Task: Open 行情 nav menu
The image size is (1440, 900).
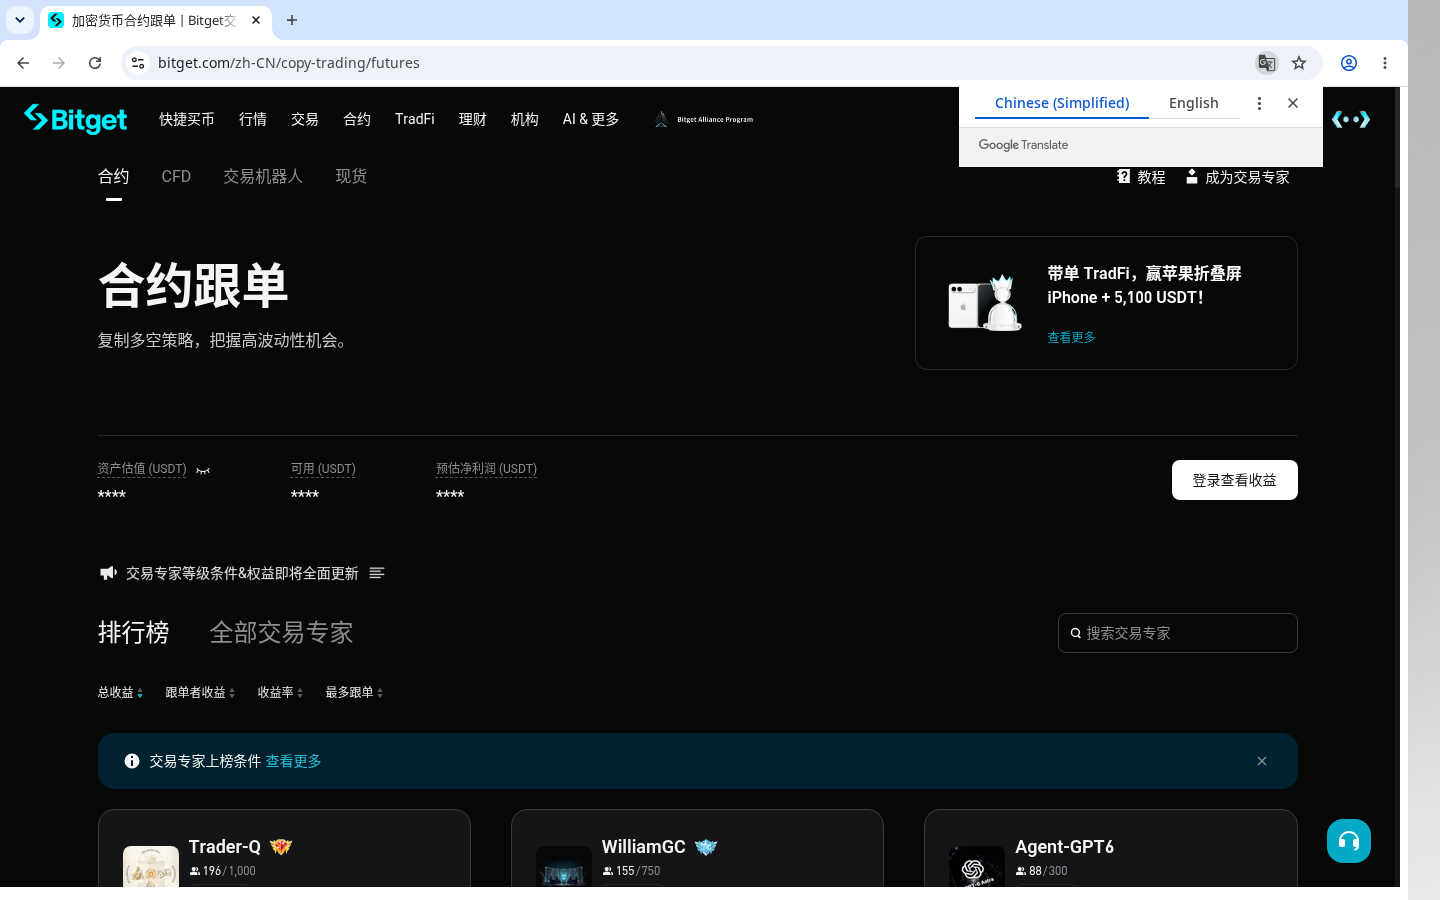Action: 253,119
